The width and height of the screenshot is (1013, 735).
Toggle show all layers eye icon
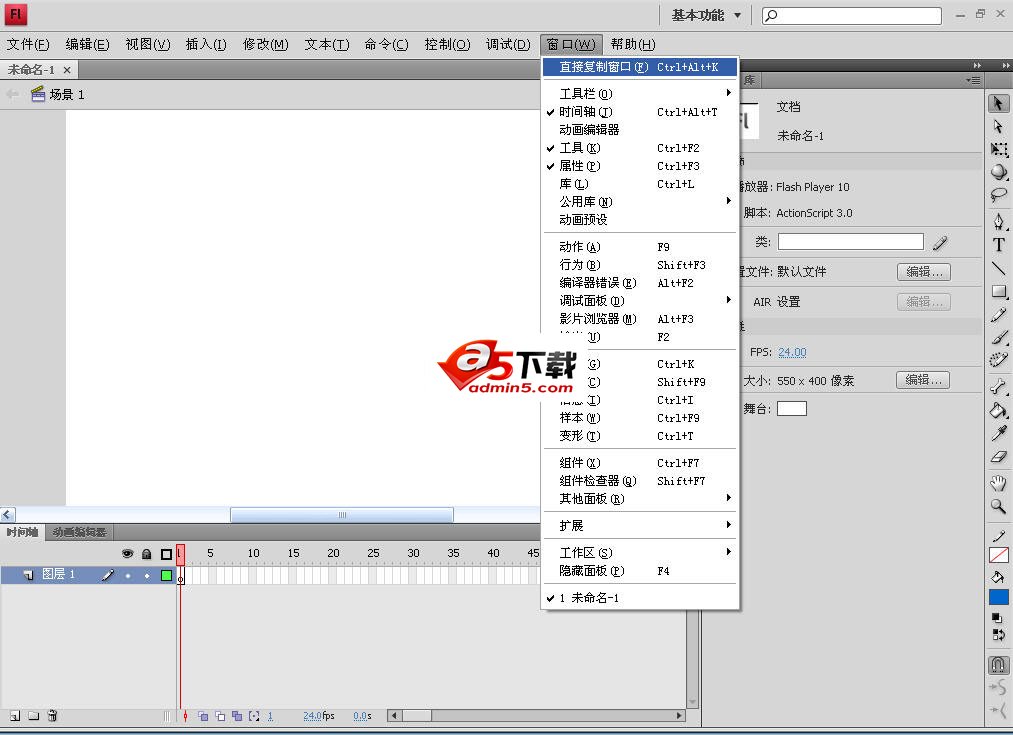127,554
